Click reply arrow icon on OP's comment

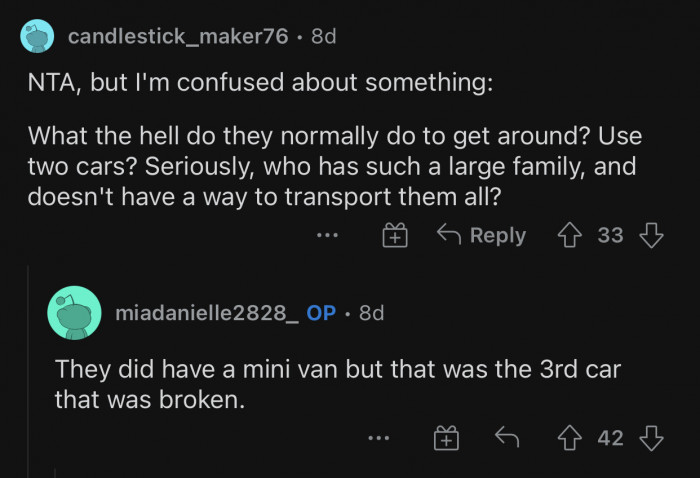(505, 438)
